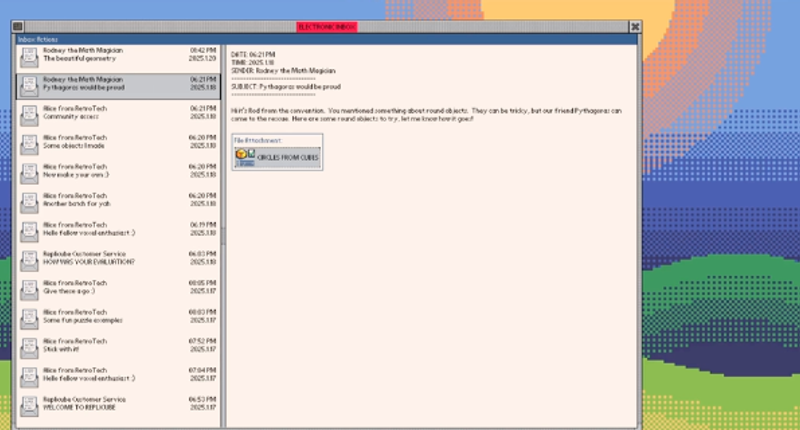
Task: Select "Hello fellow voxel enthusiast" subject from 06:19 PM
Action: click(89, 233)
